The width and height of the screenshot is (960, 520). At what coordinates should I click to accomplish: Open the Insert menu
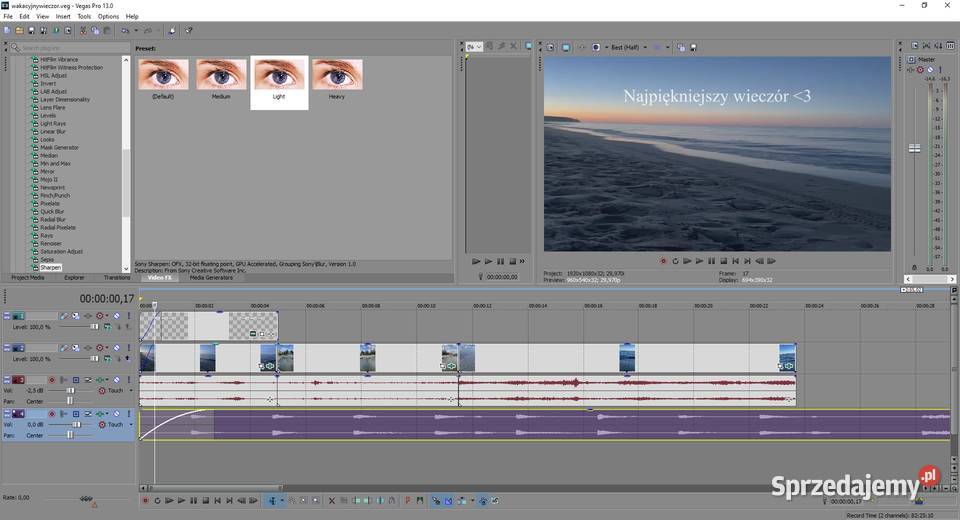click(63, 17)
